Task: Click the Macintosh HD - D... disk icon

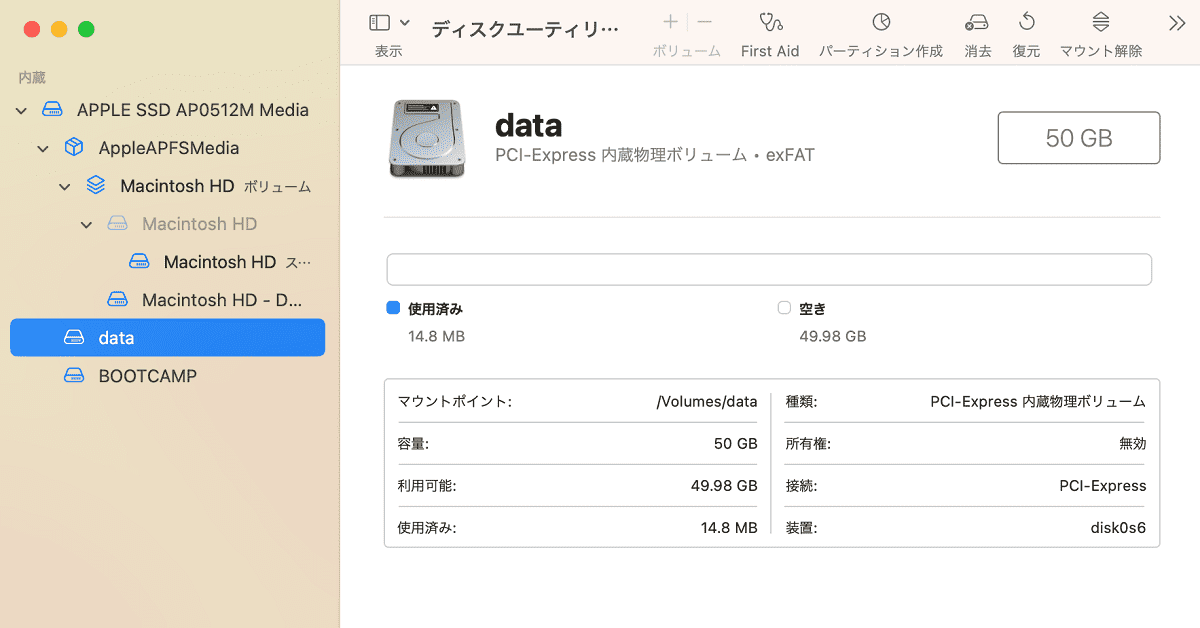Action: click(117, 300)
